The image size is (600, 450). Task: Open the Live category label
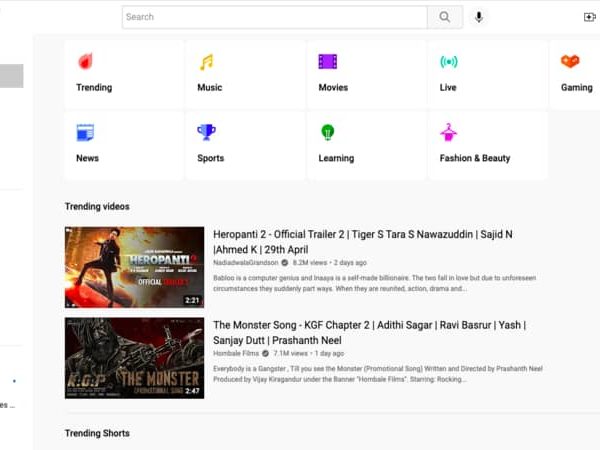[x=448, y=88]
